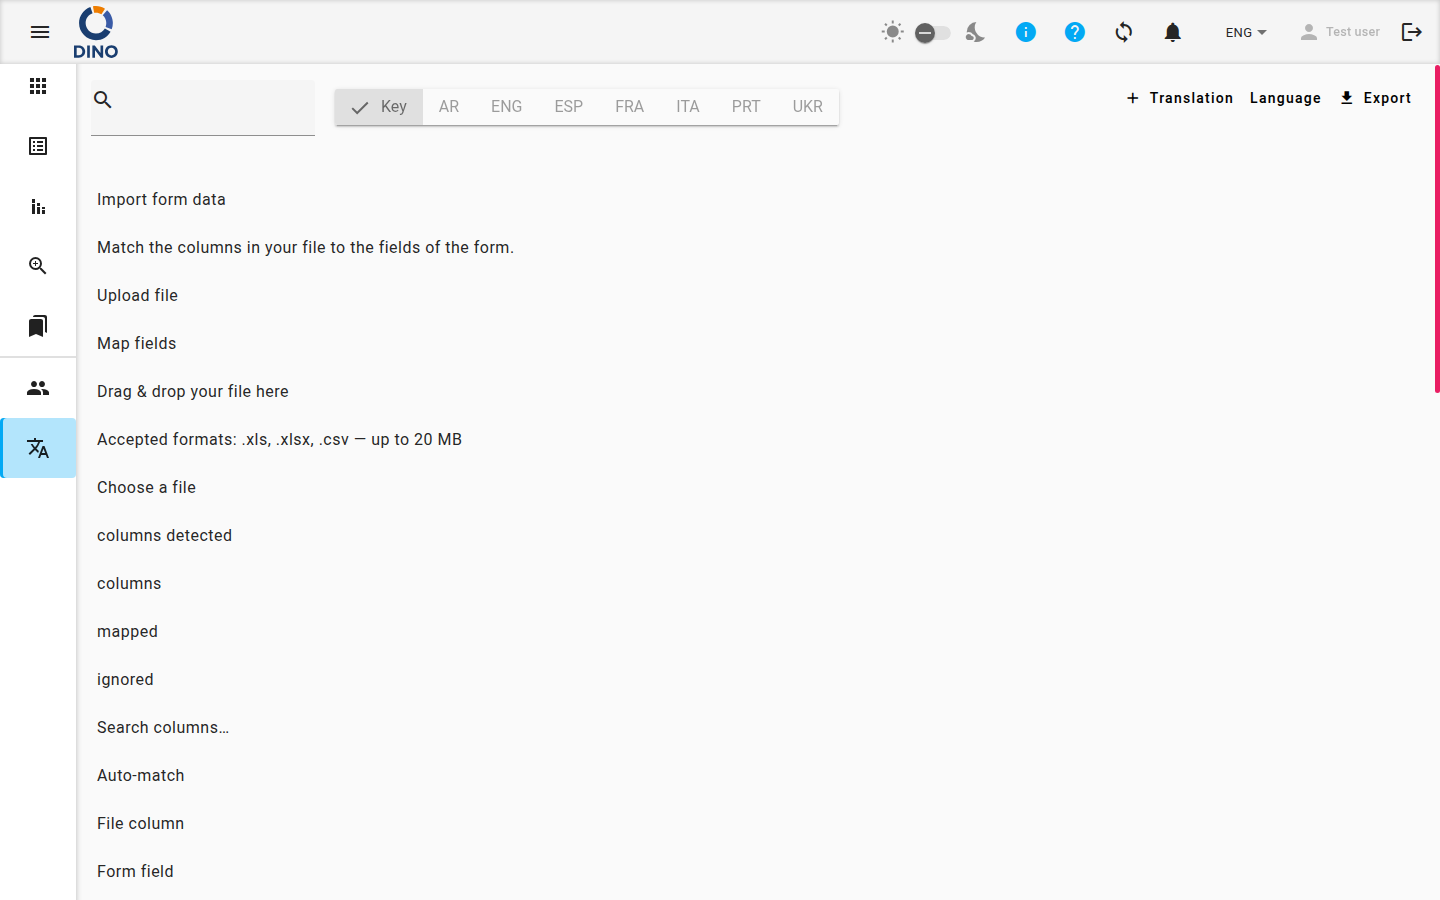Image resolution: width=1440 pixels, height=900 pixels.
Task: Open the zoom-search sidebar icon
Action: (38, 266)
